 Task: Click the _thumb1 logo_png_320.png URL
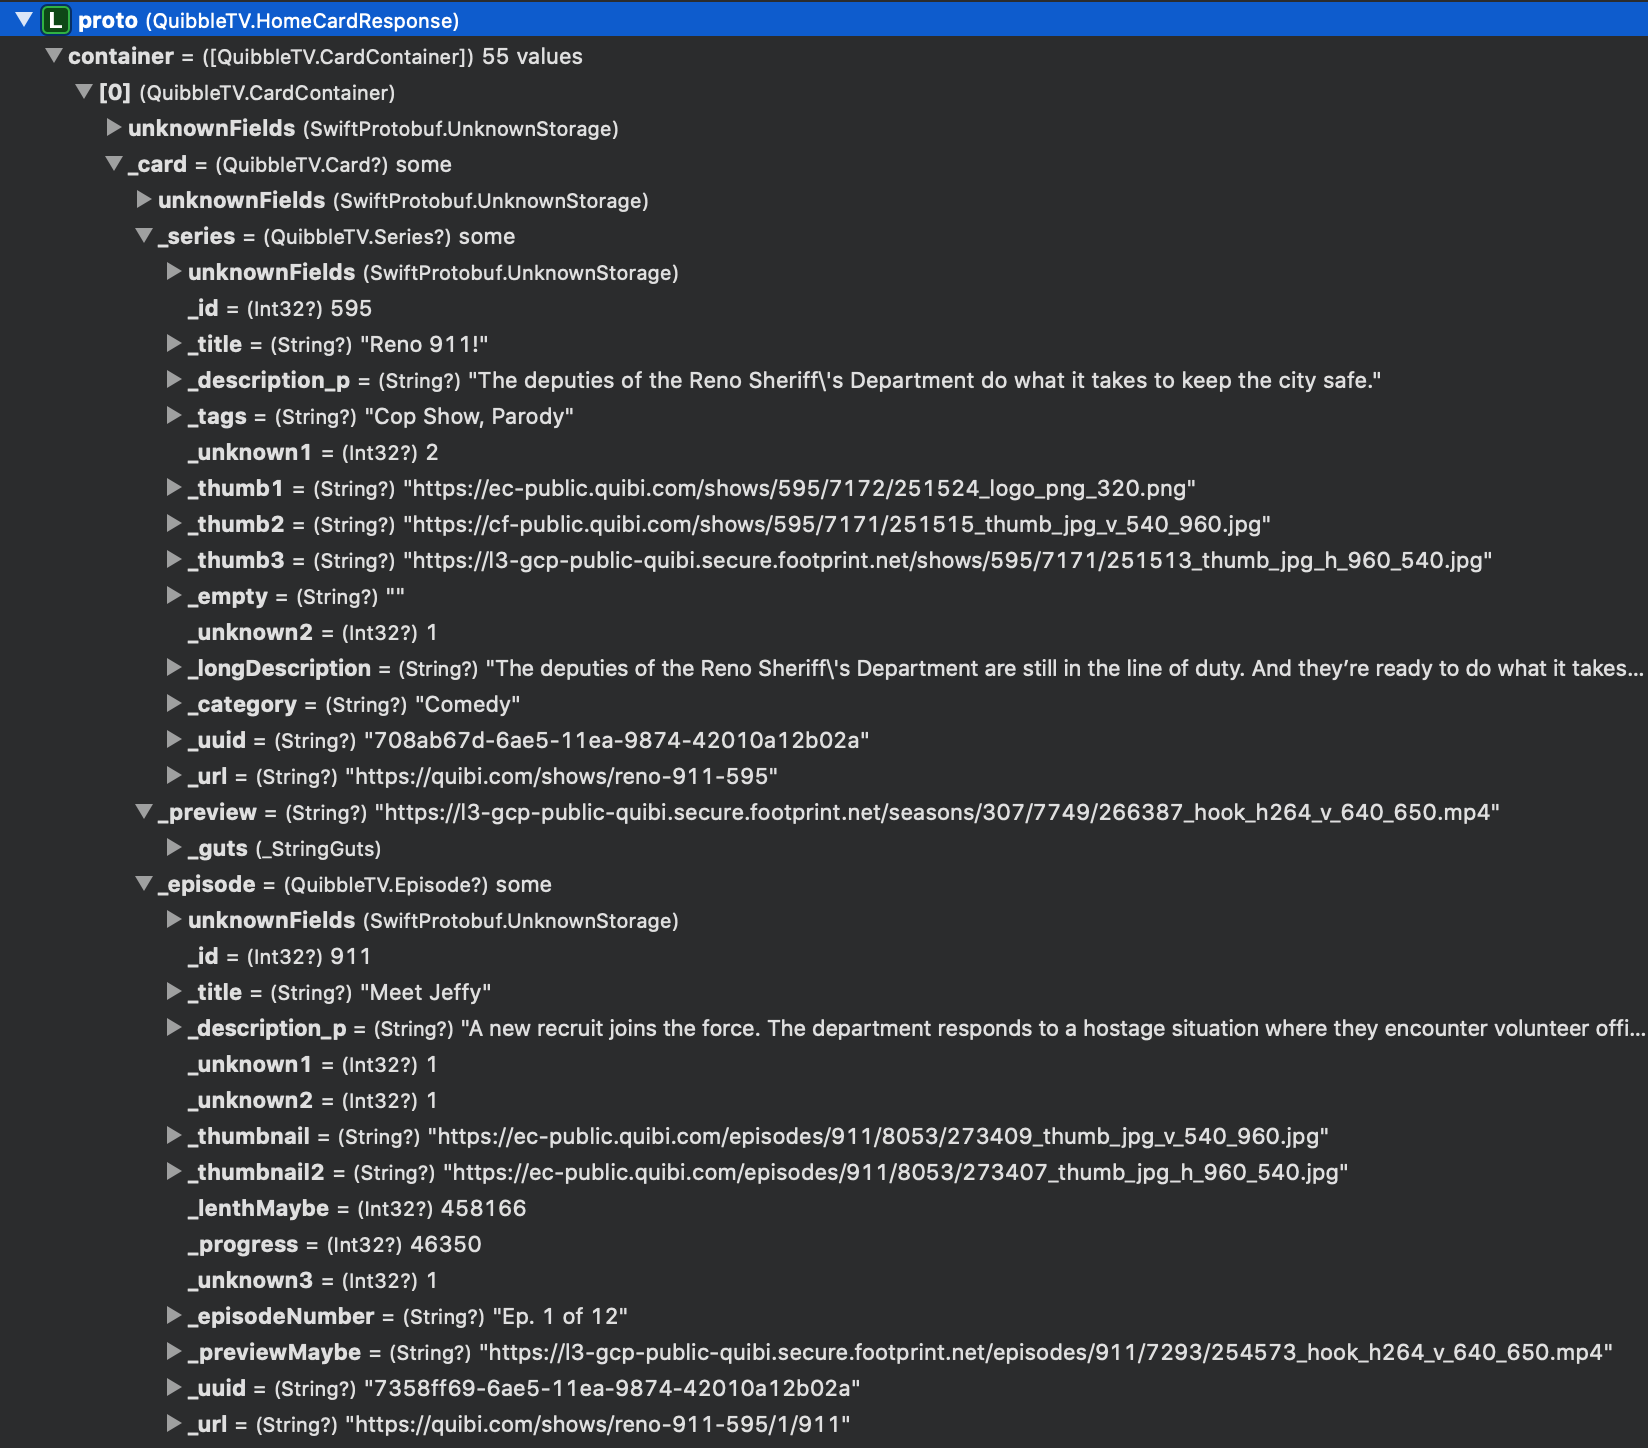pyautogui.click(x=799, y=488)
